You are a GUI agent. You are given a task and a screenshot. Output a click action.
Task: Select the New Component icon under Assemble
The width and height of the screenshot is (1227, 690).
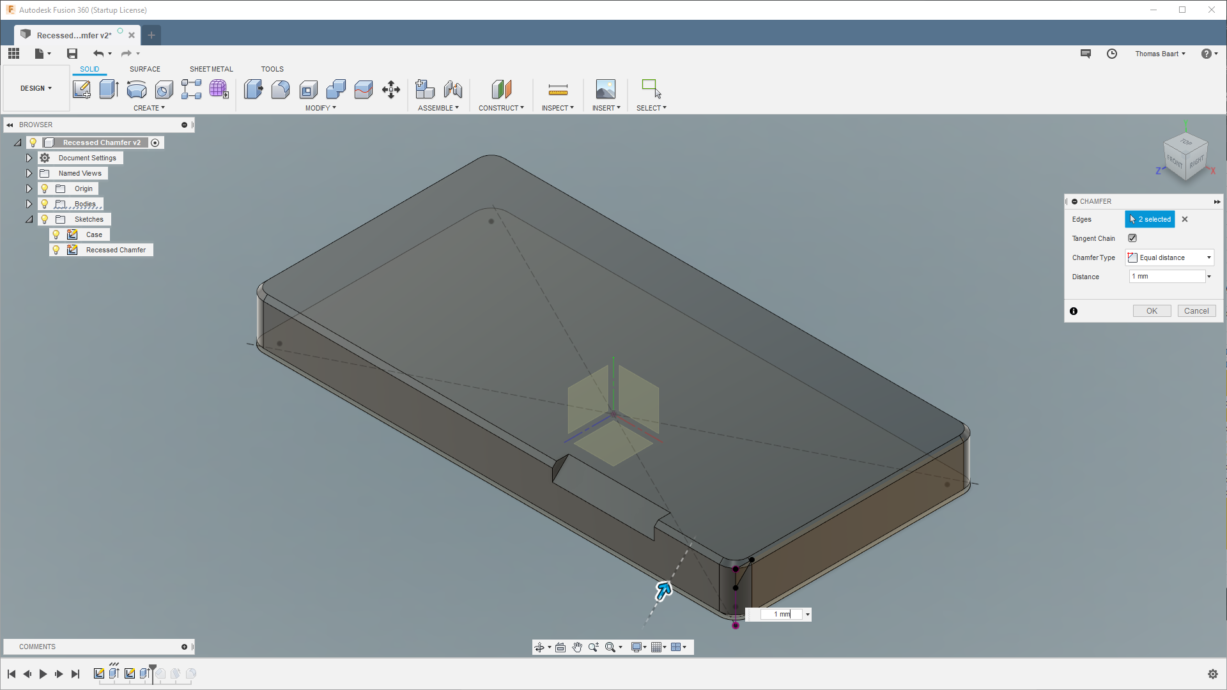click(x=424, y=90)
